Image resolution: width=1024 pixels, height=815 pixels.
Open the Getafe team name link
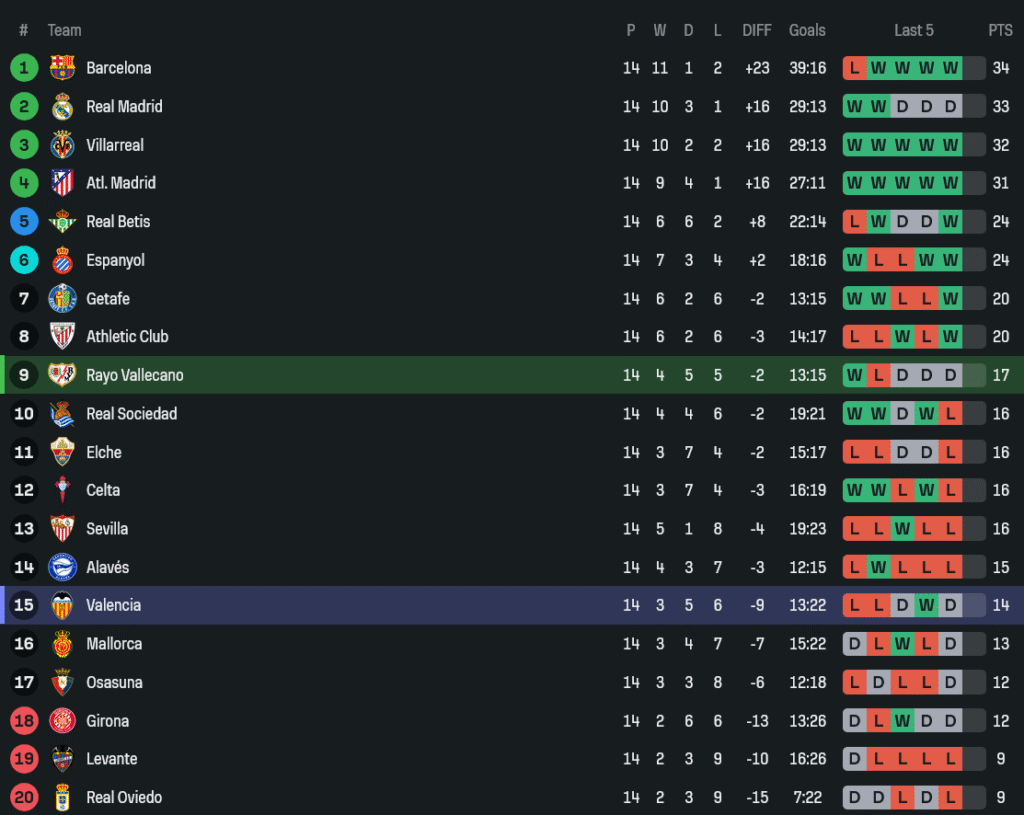108,299
